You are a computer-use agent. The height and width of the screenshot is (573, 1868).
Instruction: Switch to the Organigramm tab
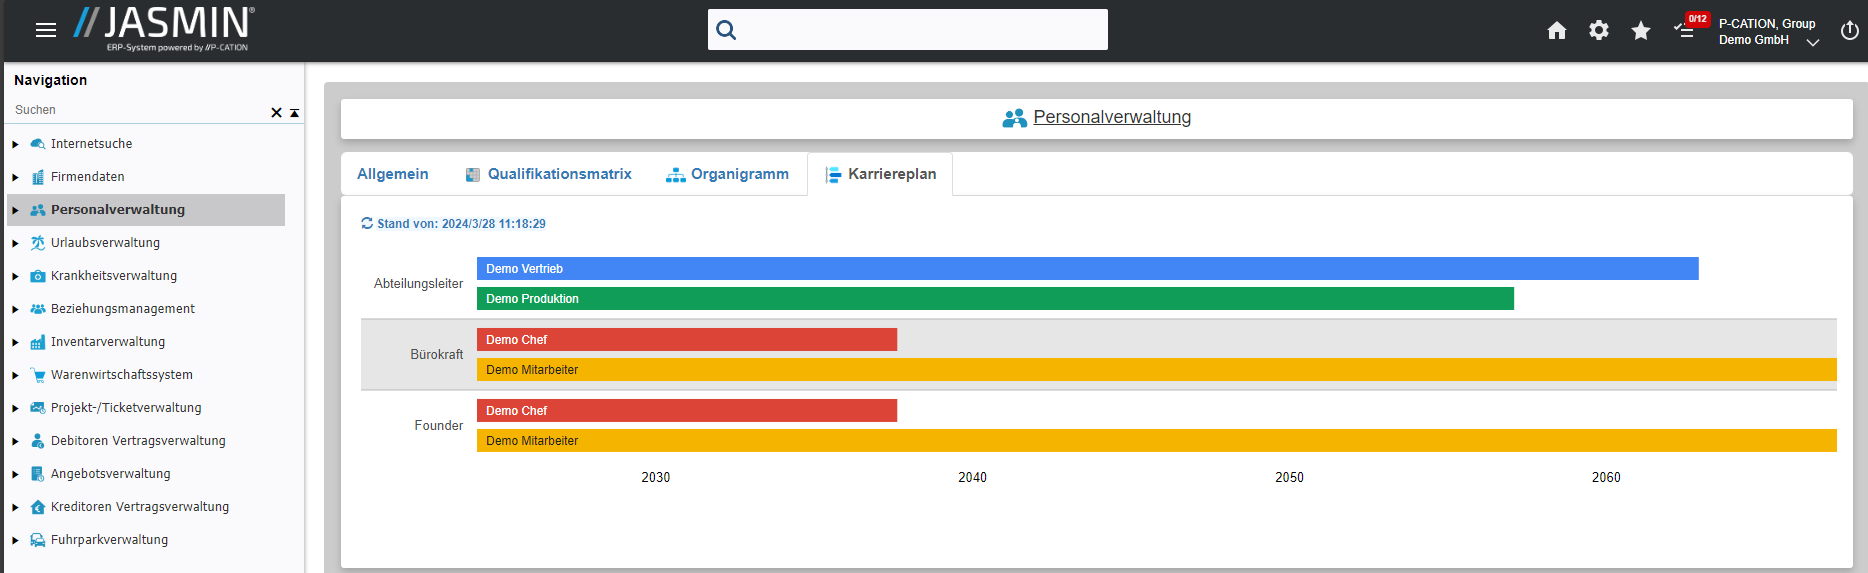point(728,174)
